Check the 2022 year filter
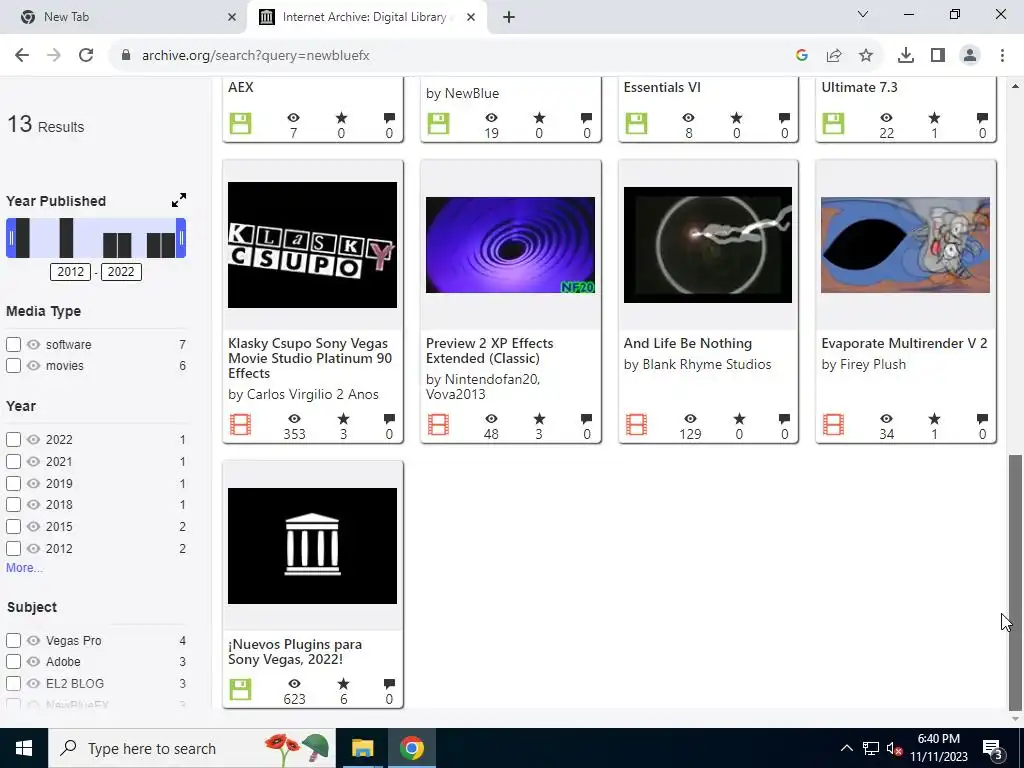Viewport: 1024px width, 768px height. point(13,440)
